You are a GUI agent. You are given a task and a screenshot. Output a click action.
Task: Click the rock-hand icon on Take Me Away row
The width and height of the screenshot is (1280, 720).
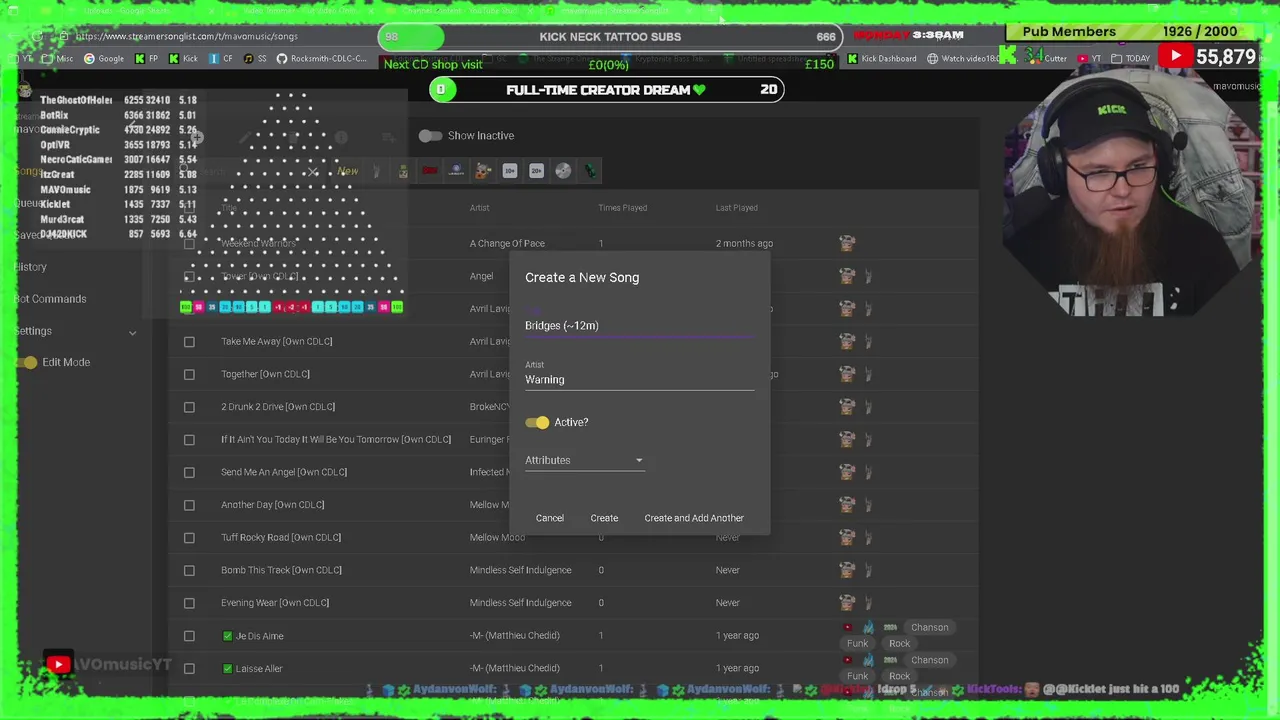[868, 341]
